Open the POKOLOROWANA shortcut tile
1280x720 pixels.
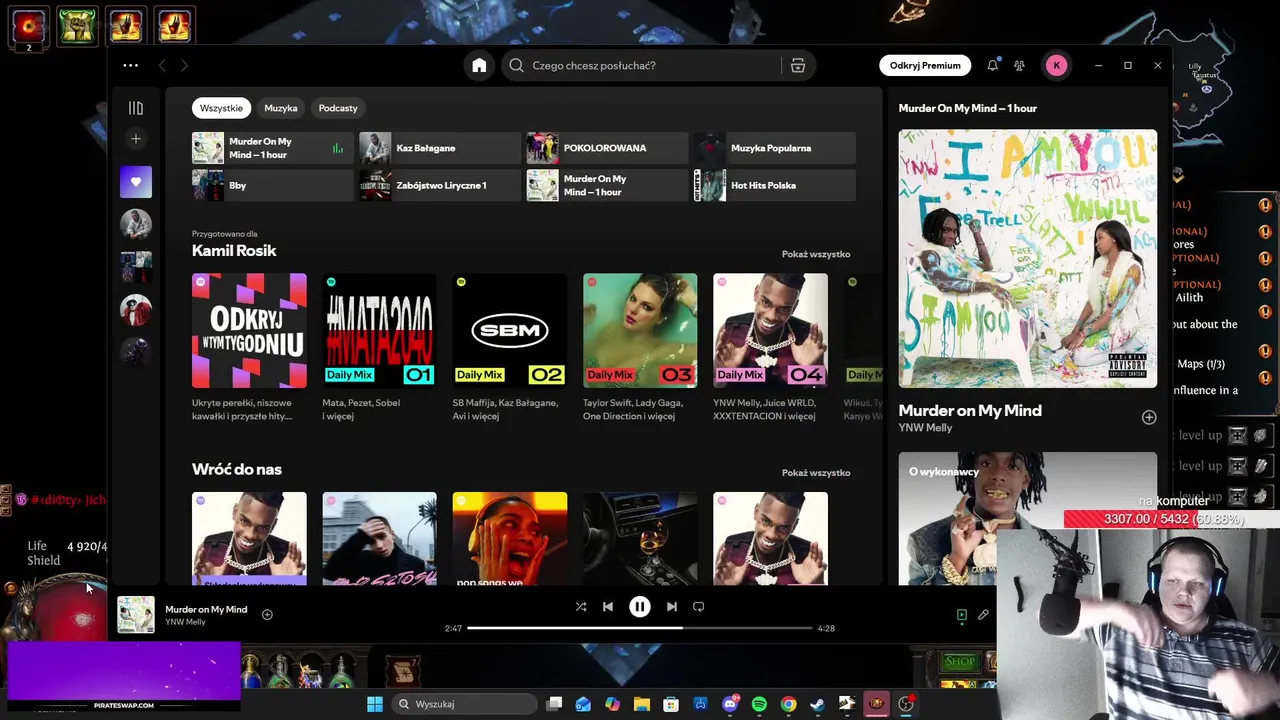point(607,148)
